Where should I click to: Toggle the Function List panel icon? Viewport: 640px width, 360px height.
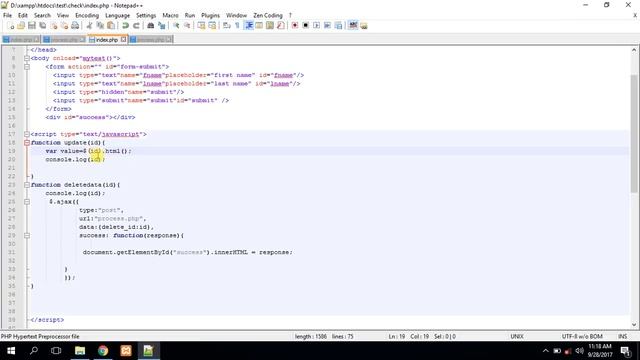pyautogui.click(x=280, y=26)
